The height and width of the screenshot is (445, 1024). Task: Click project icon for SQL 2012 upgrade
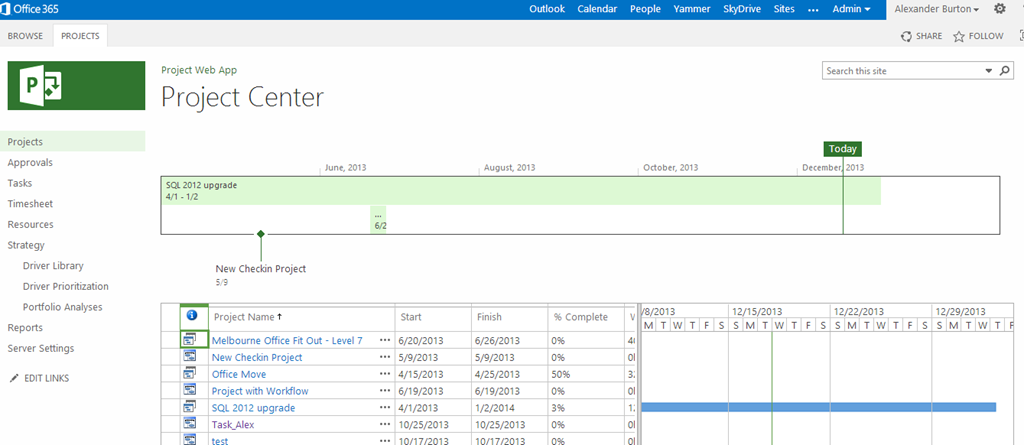coord(191,406)
